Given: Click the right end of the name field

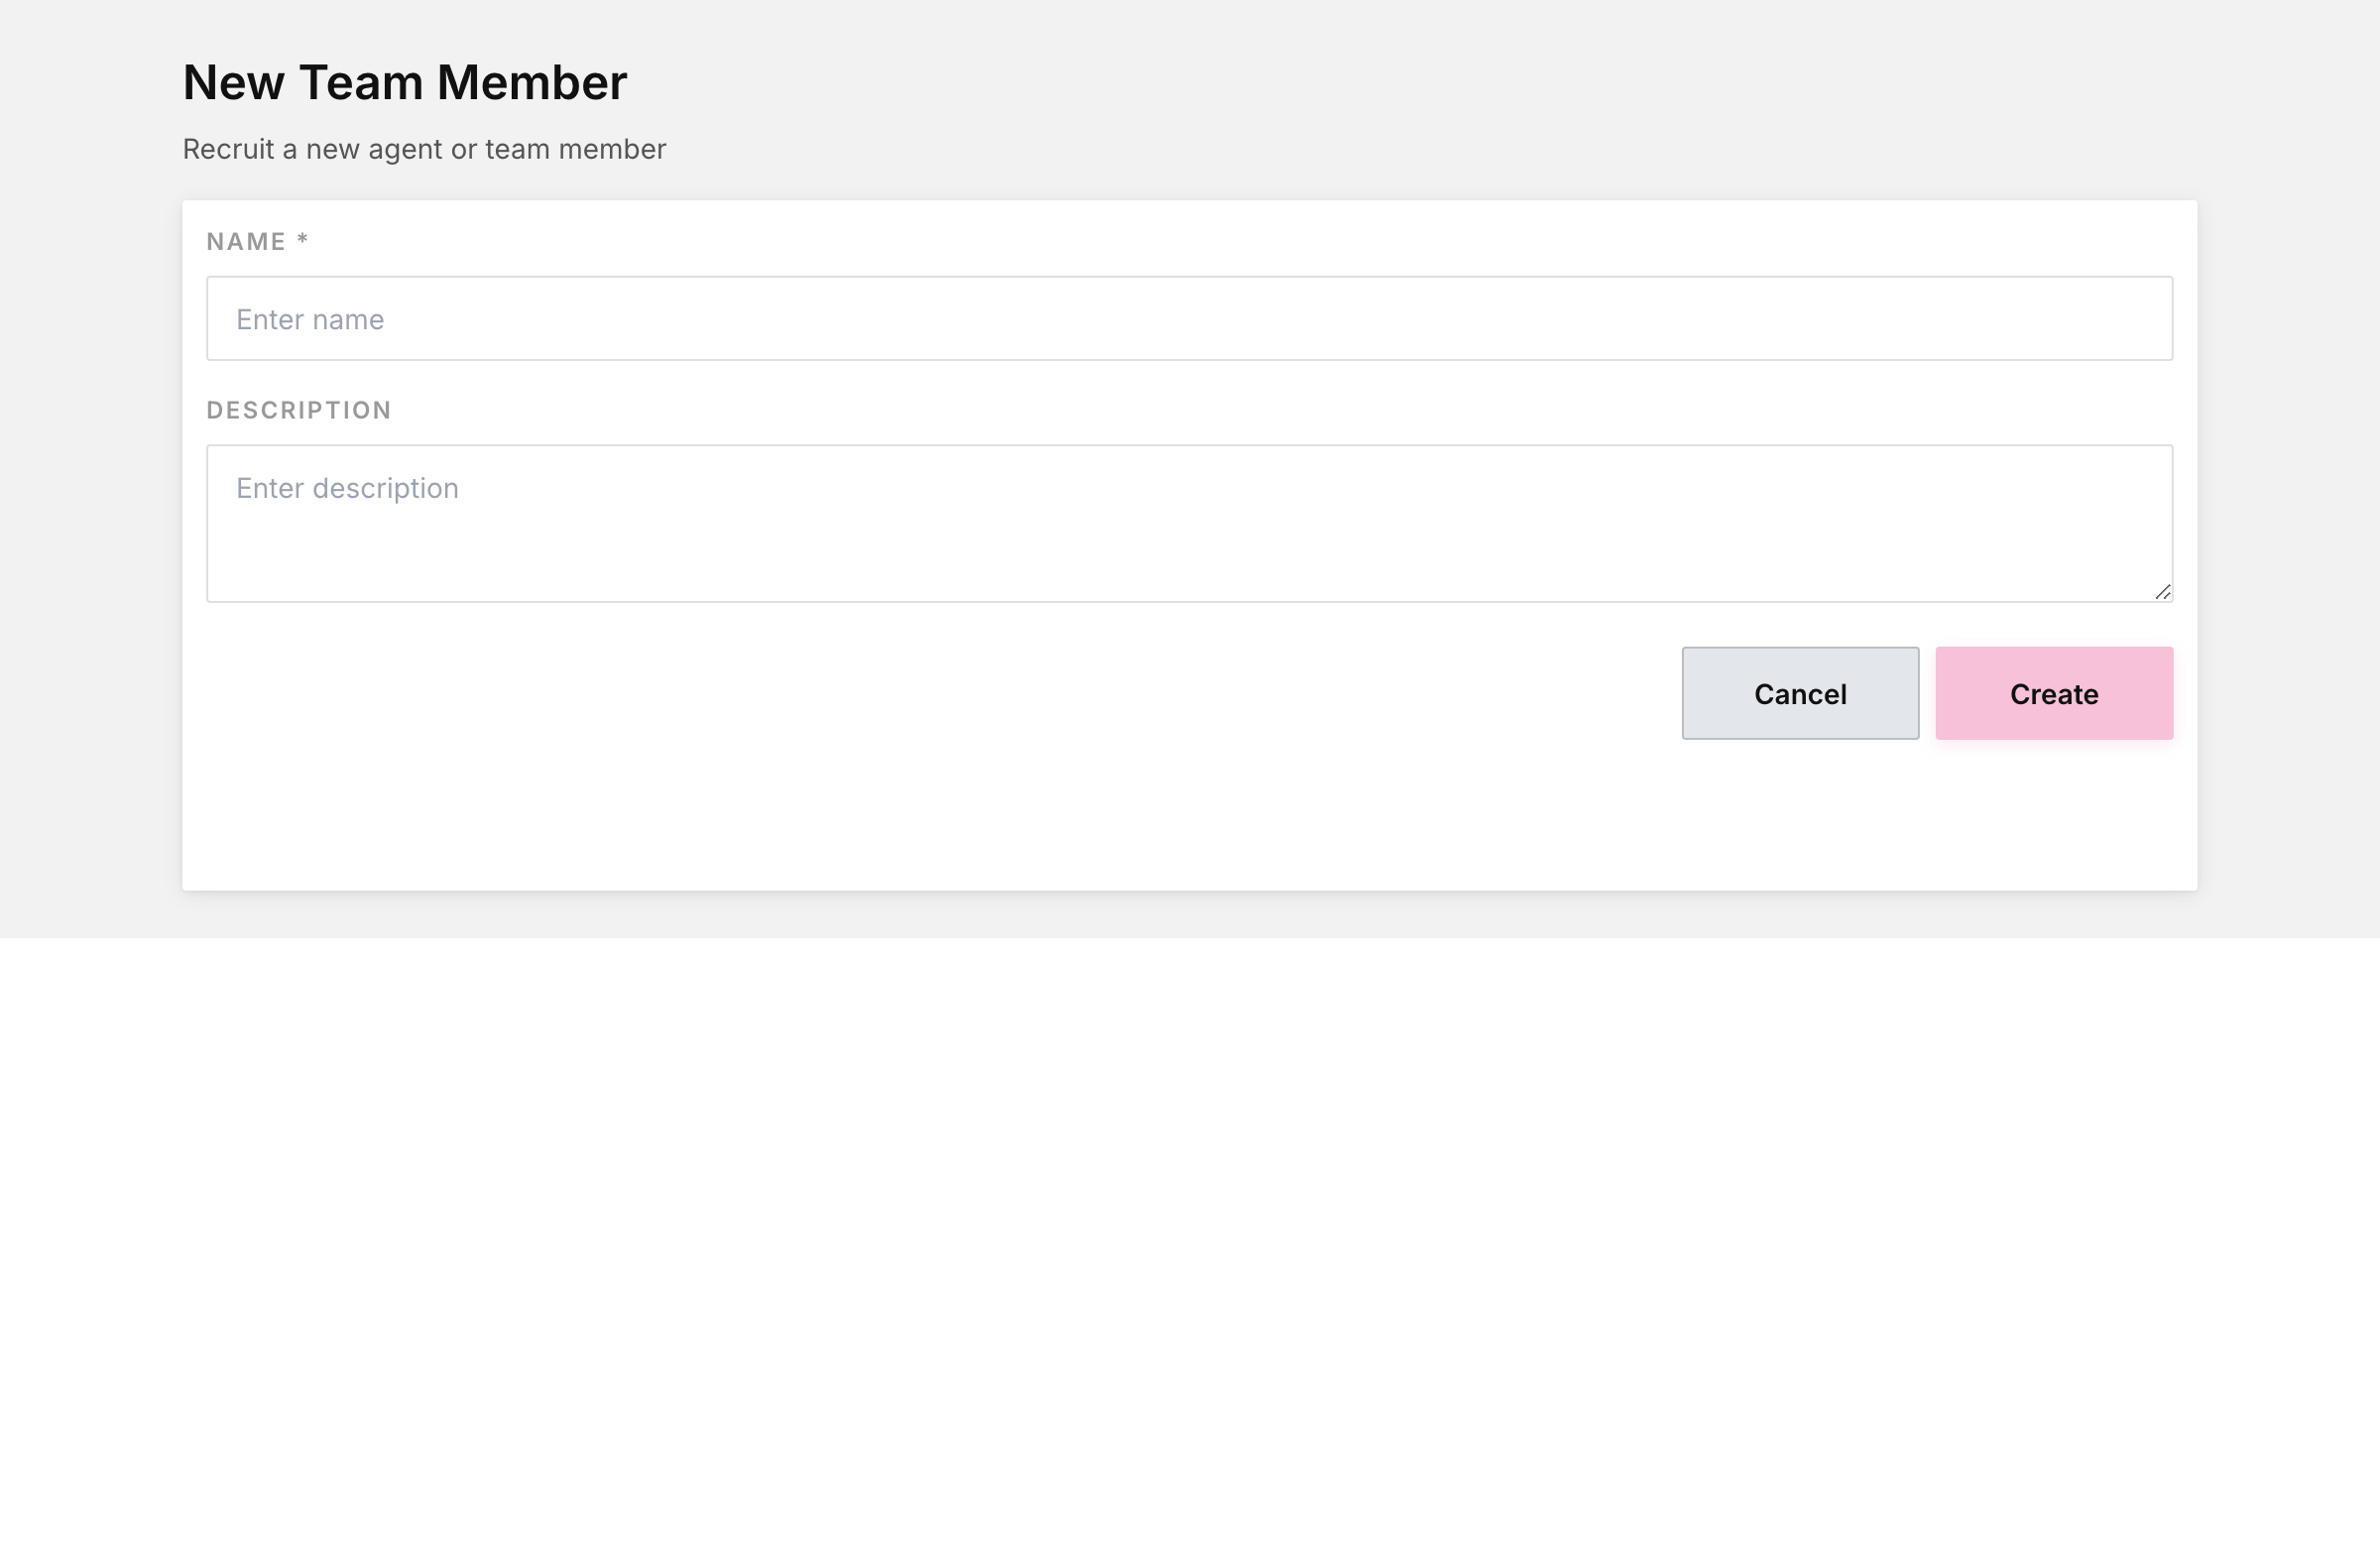Looking at the screenshot, I should (2100, 318).
